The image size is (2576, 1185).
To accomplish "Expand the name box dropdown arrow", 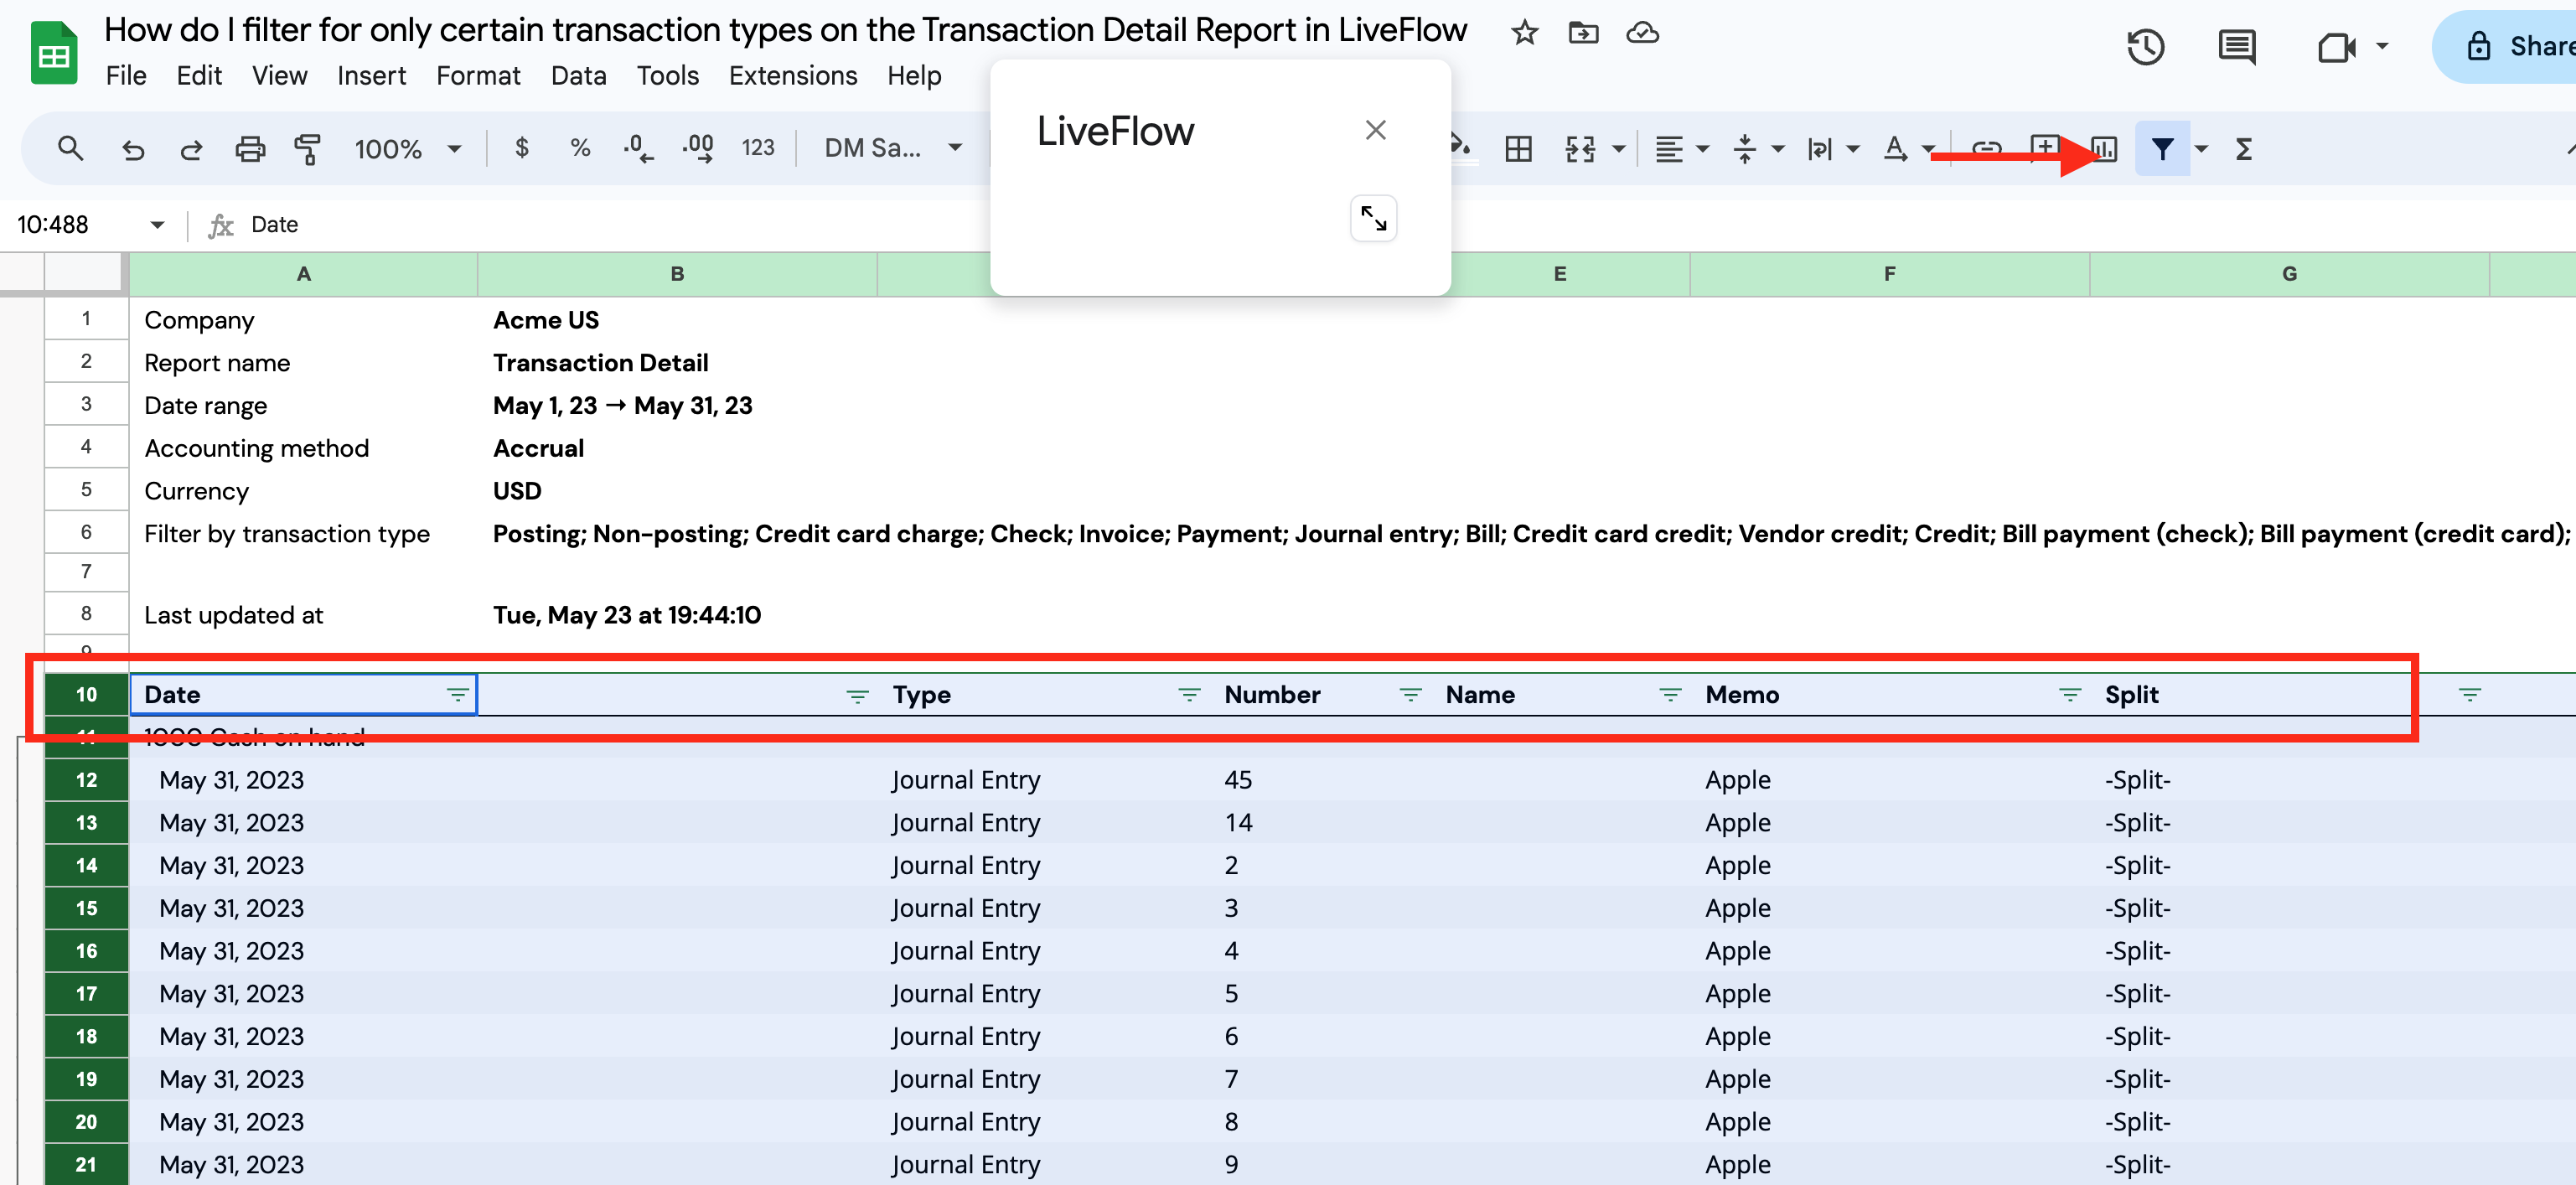I will coord(157,224).
